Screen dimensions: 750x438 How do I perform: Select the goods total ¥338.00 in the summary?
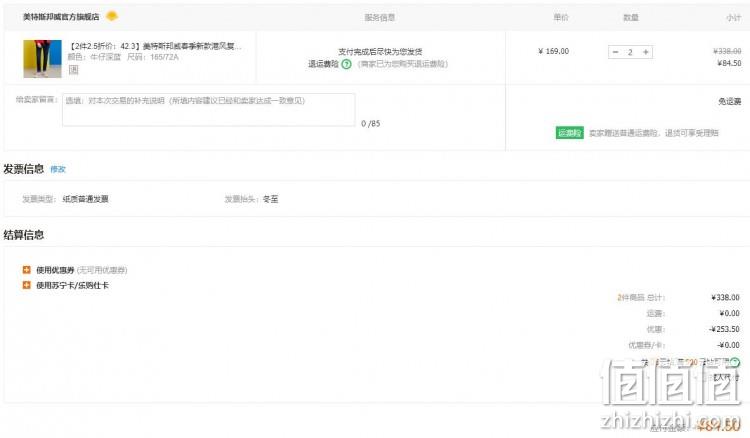tap(725, 297)
